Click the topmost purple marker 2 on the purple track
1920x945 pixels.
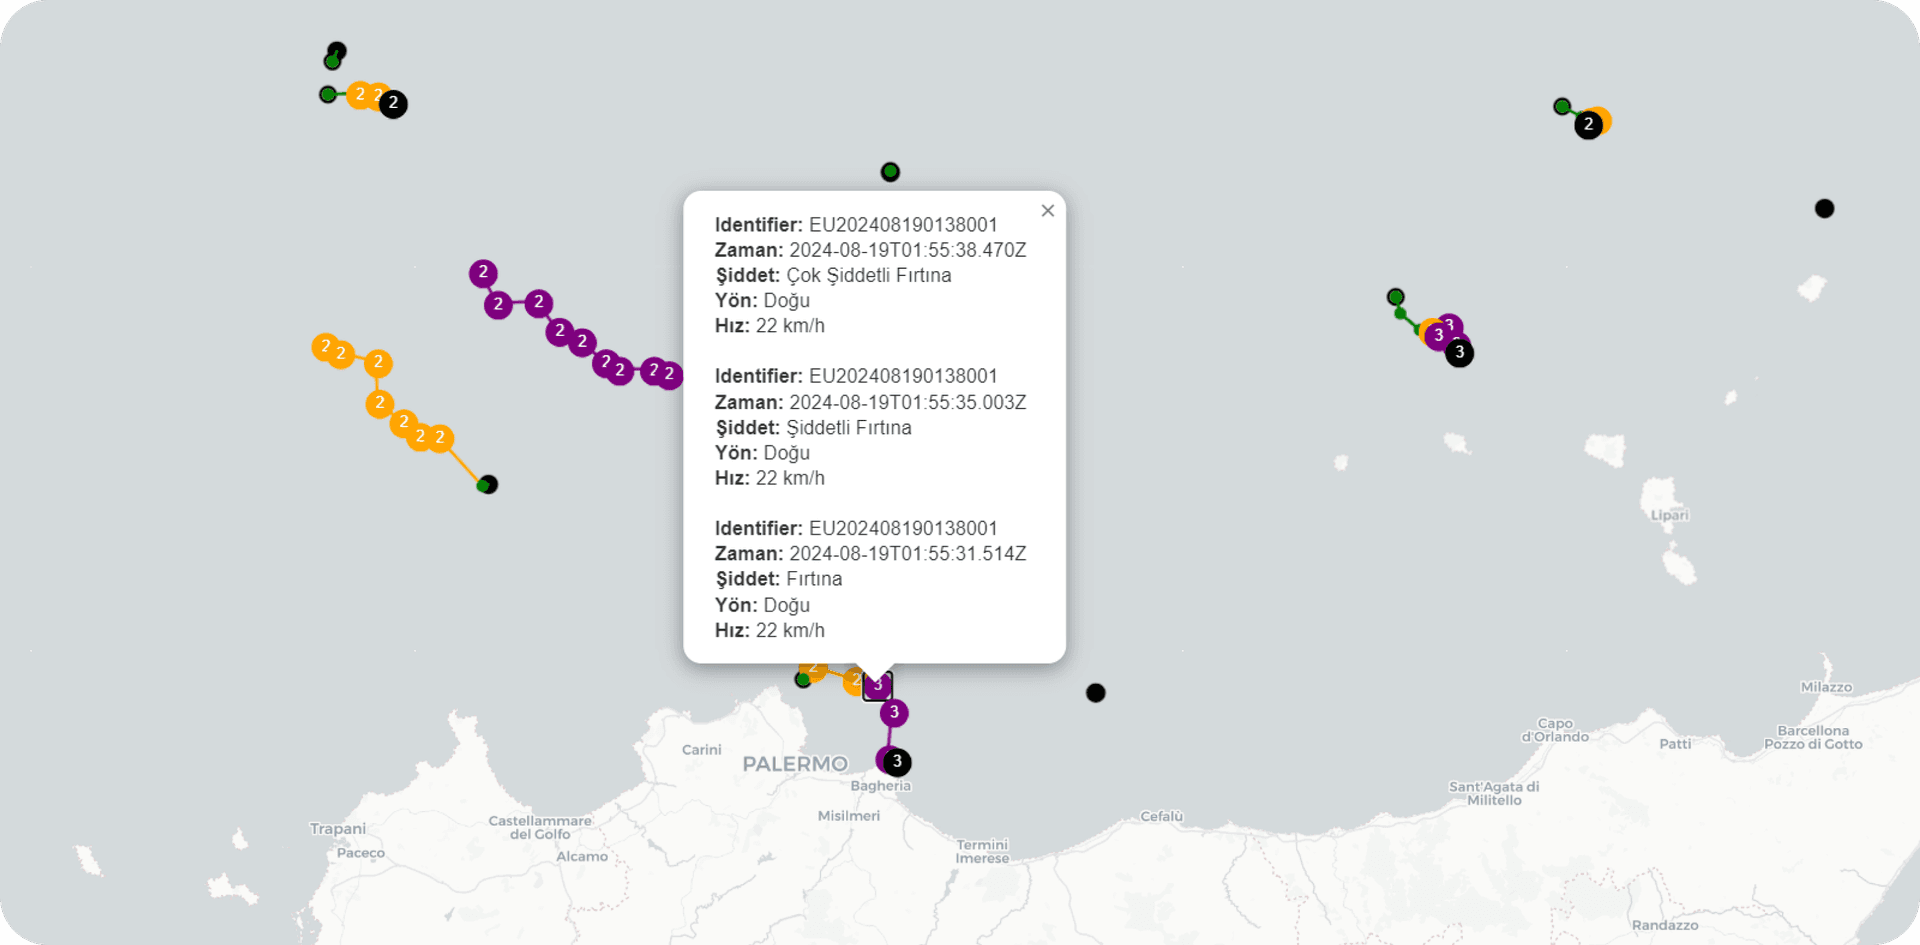483,273
